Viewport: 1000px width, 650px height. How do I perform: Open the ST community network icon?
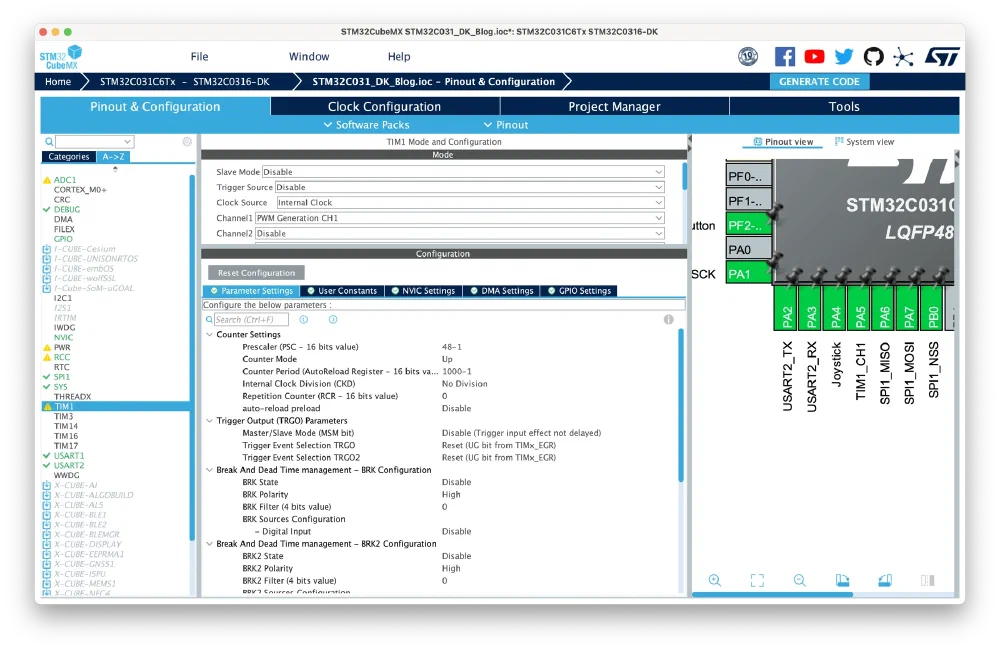click(903, 57)
